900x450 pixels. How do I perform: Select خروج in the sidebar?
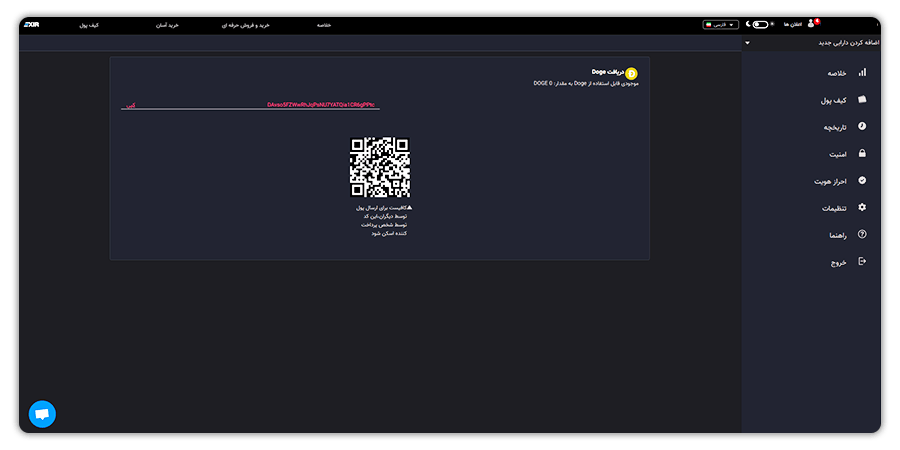point(839,262)
